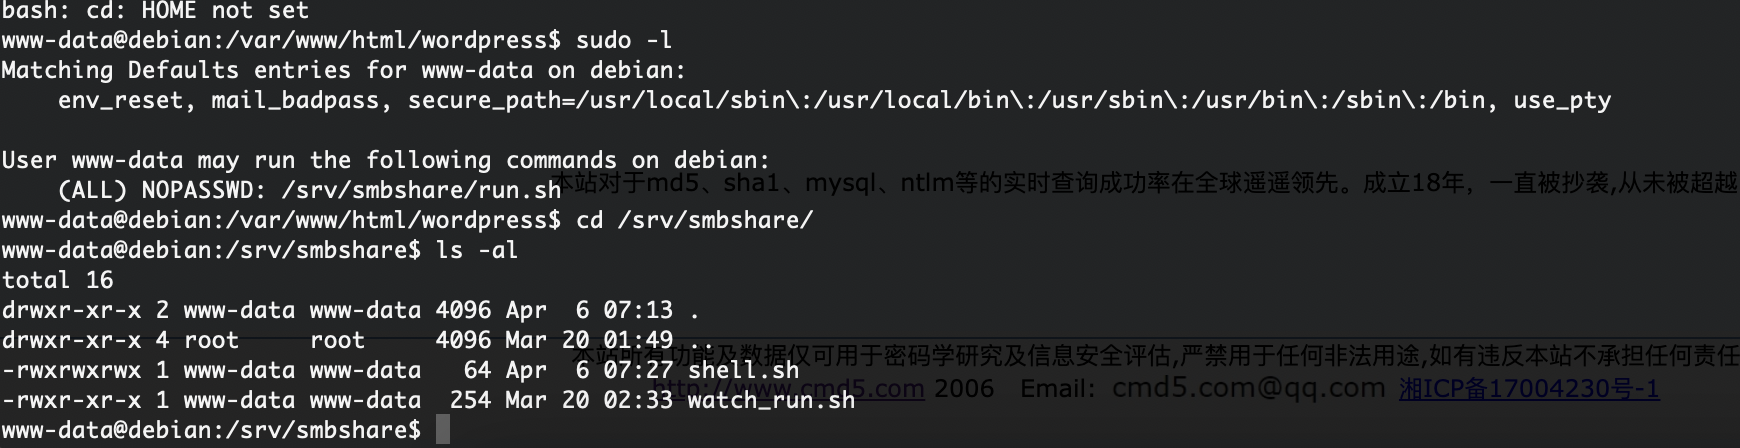Click the shell.sh file name in listing
The image size is (1740, 448).
744,370
